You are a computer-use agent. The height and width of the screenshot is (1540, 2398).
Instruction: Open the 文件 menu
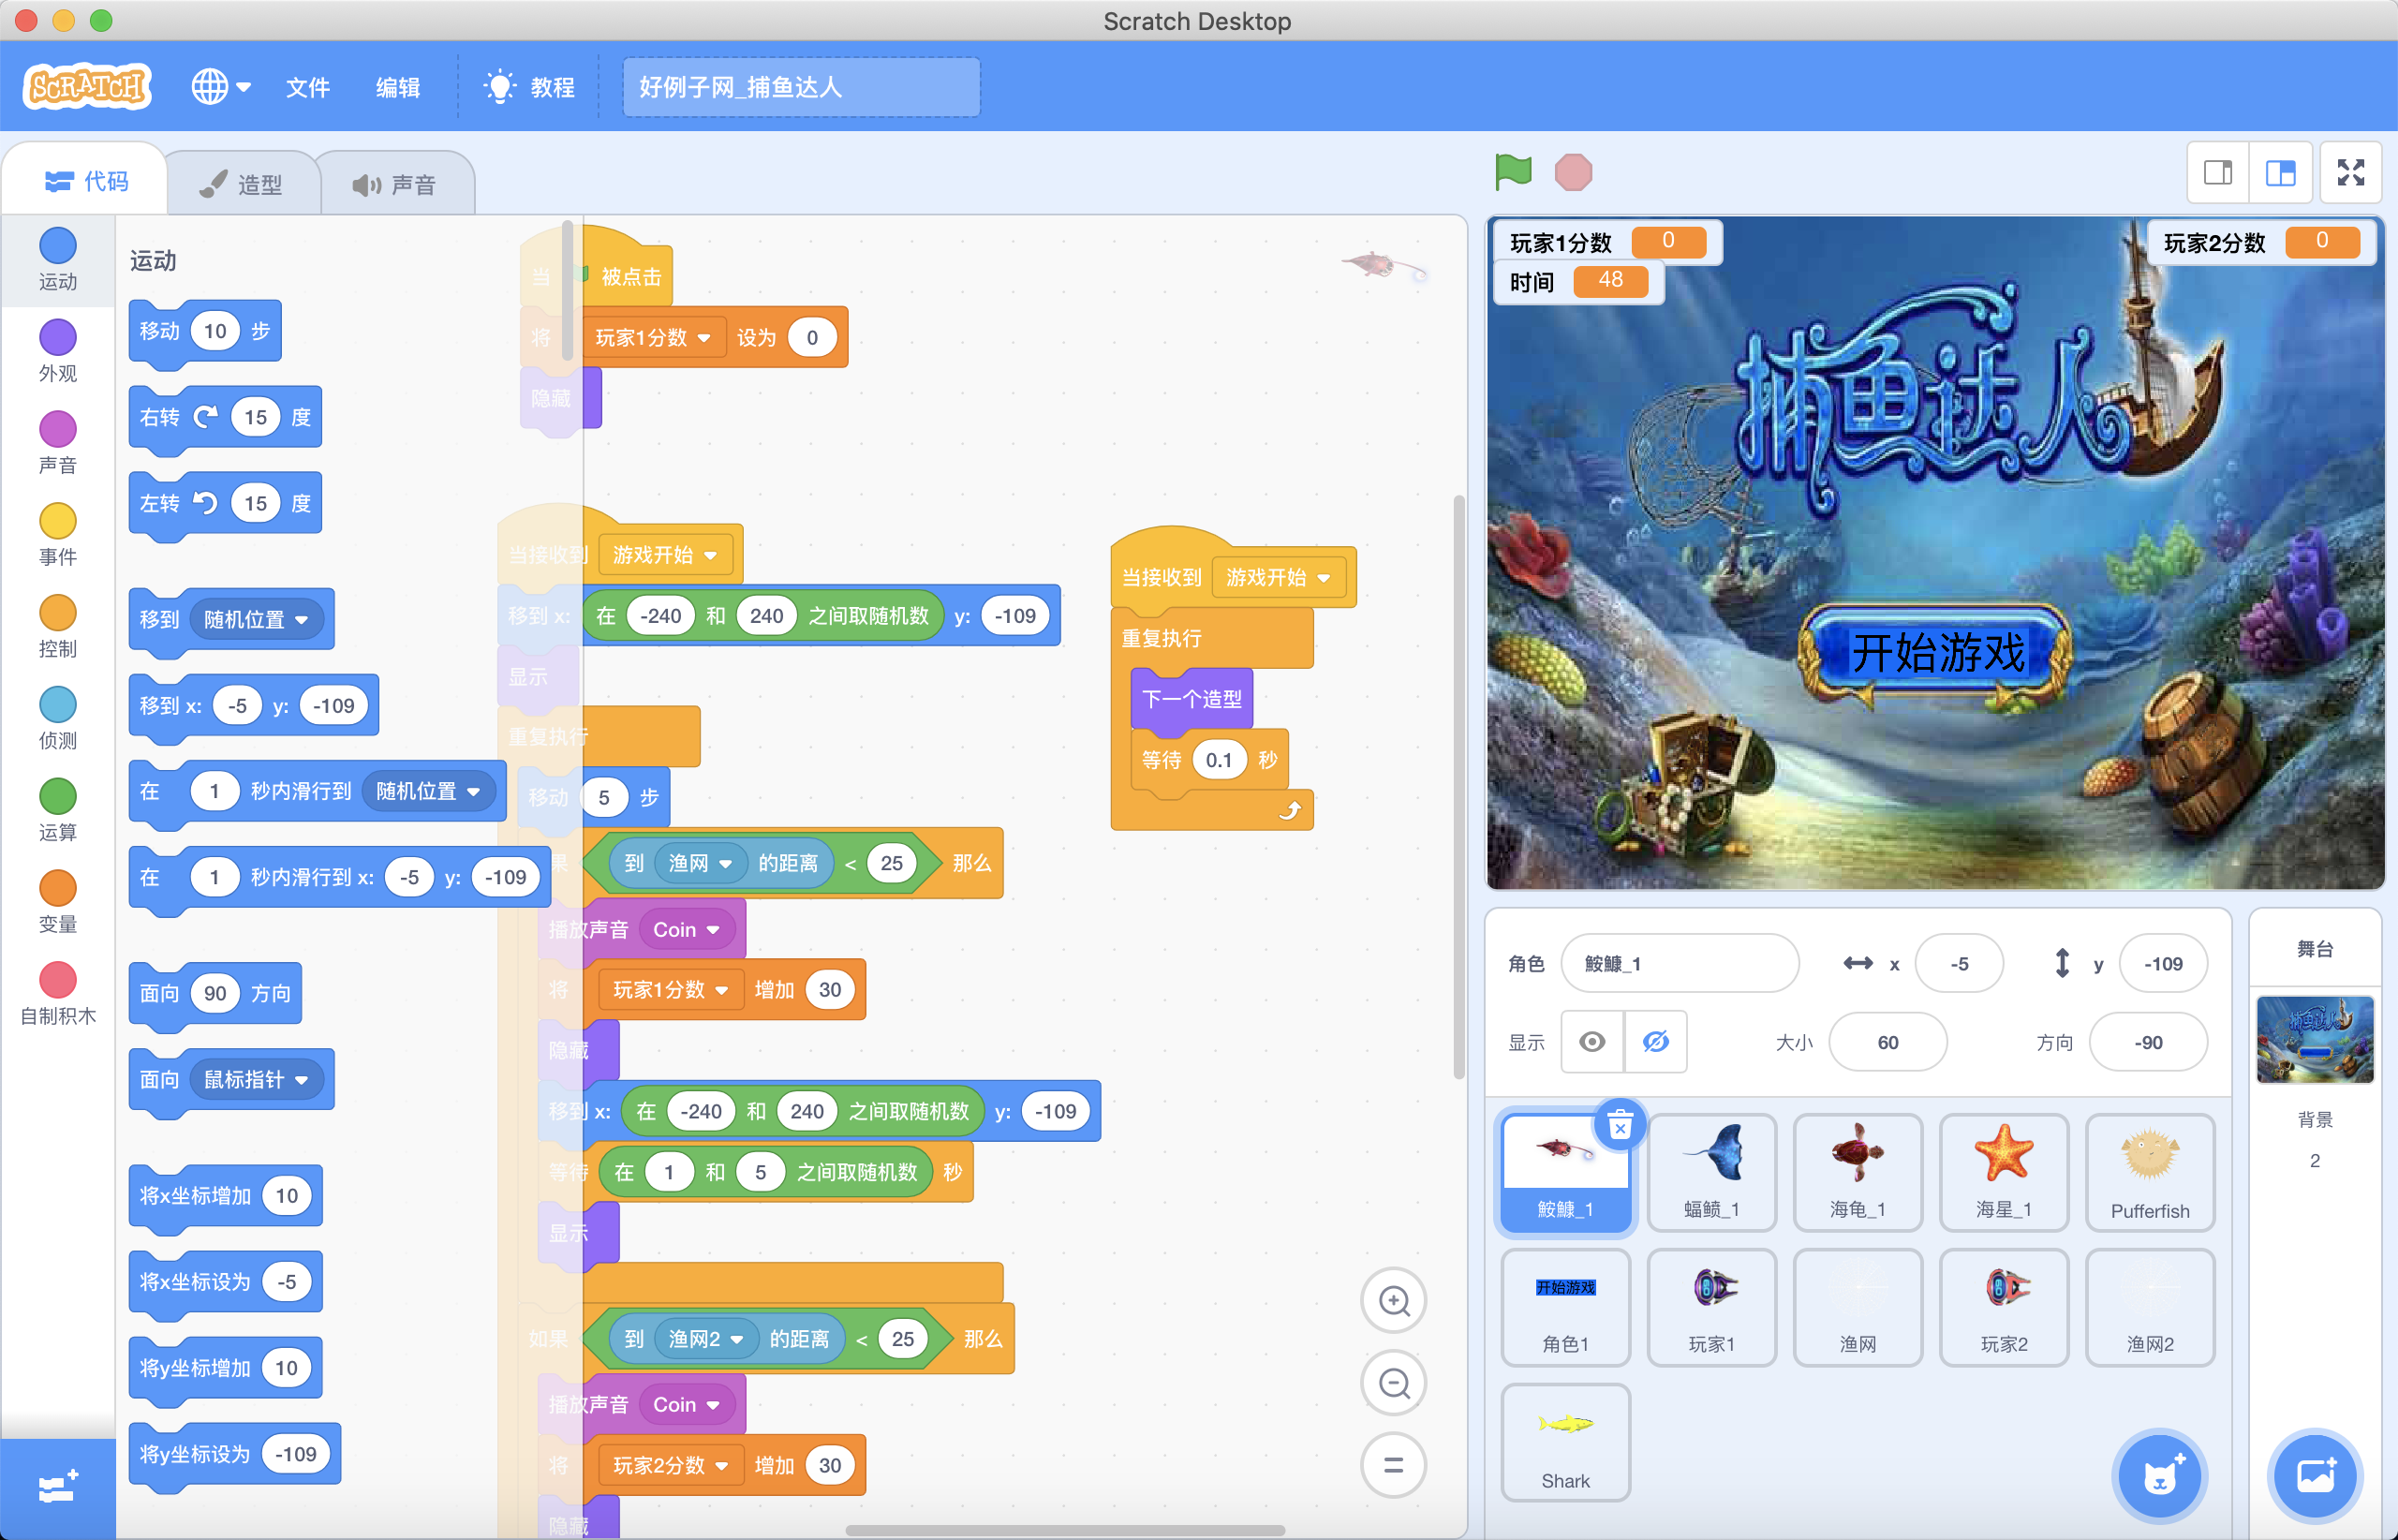307,88
